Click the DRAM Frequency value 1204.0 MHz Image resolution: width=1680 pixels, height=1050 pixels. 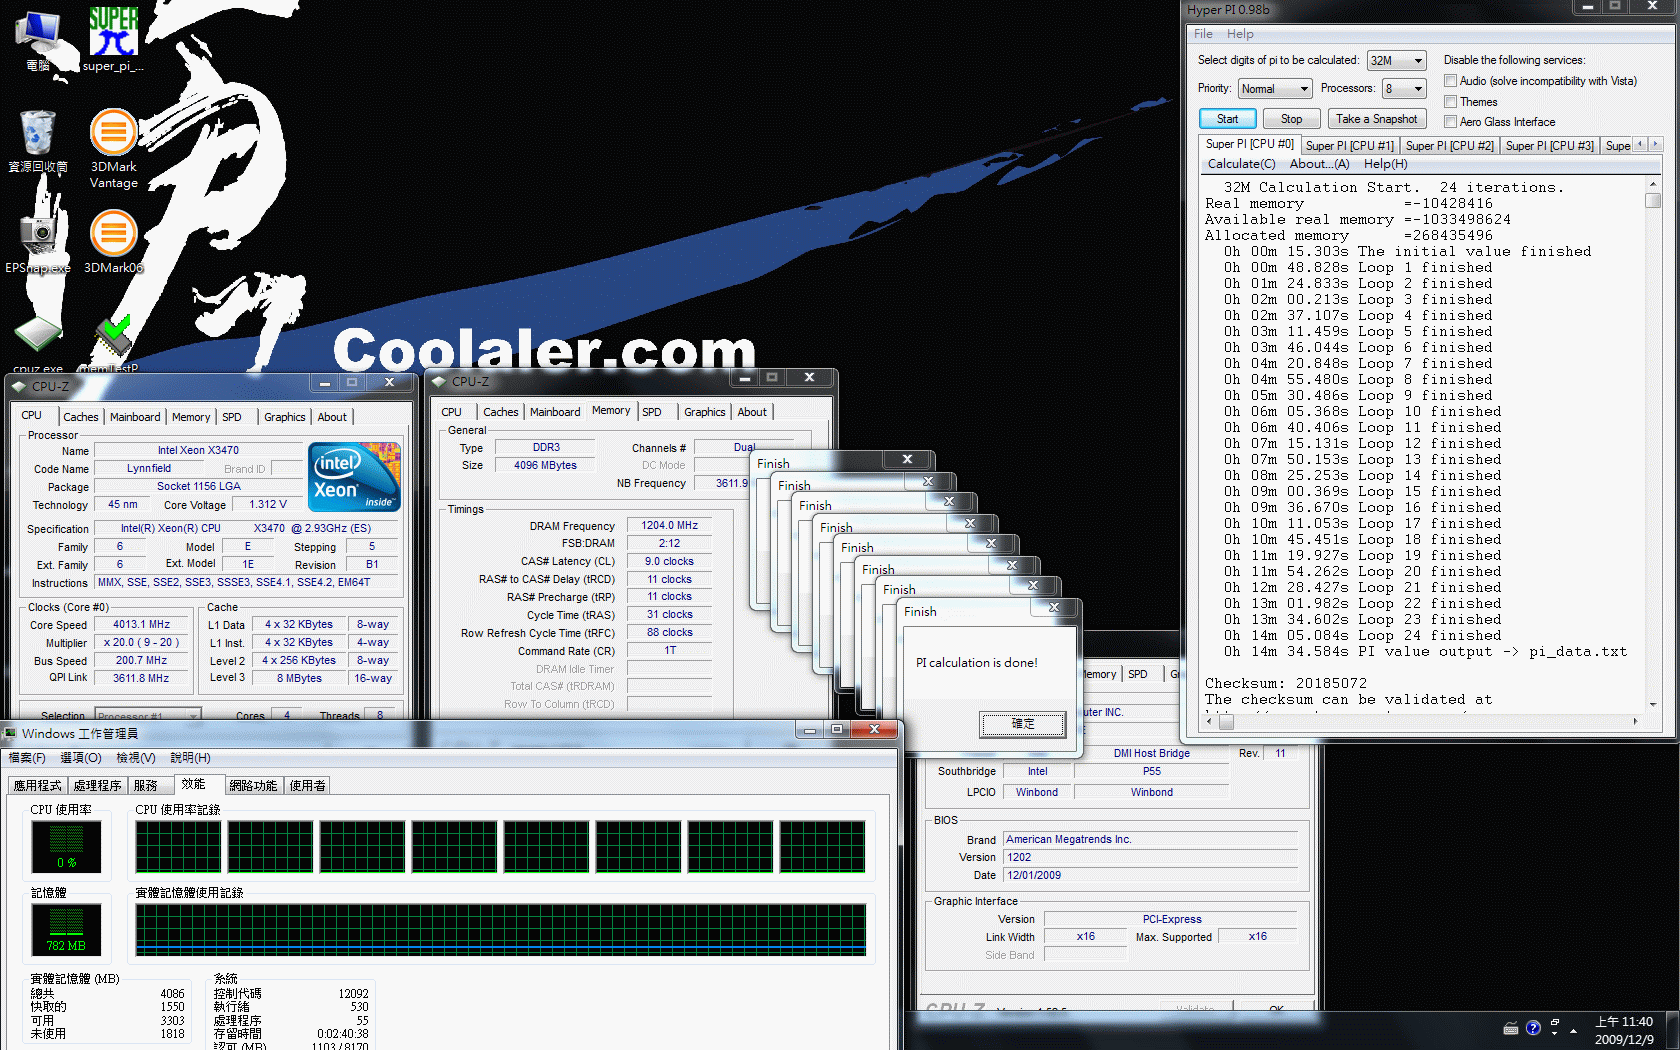pyautogui.click(x=669, y=526)
